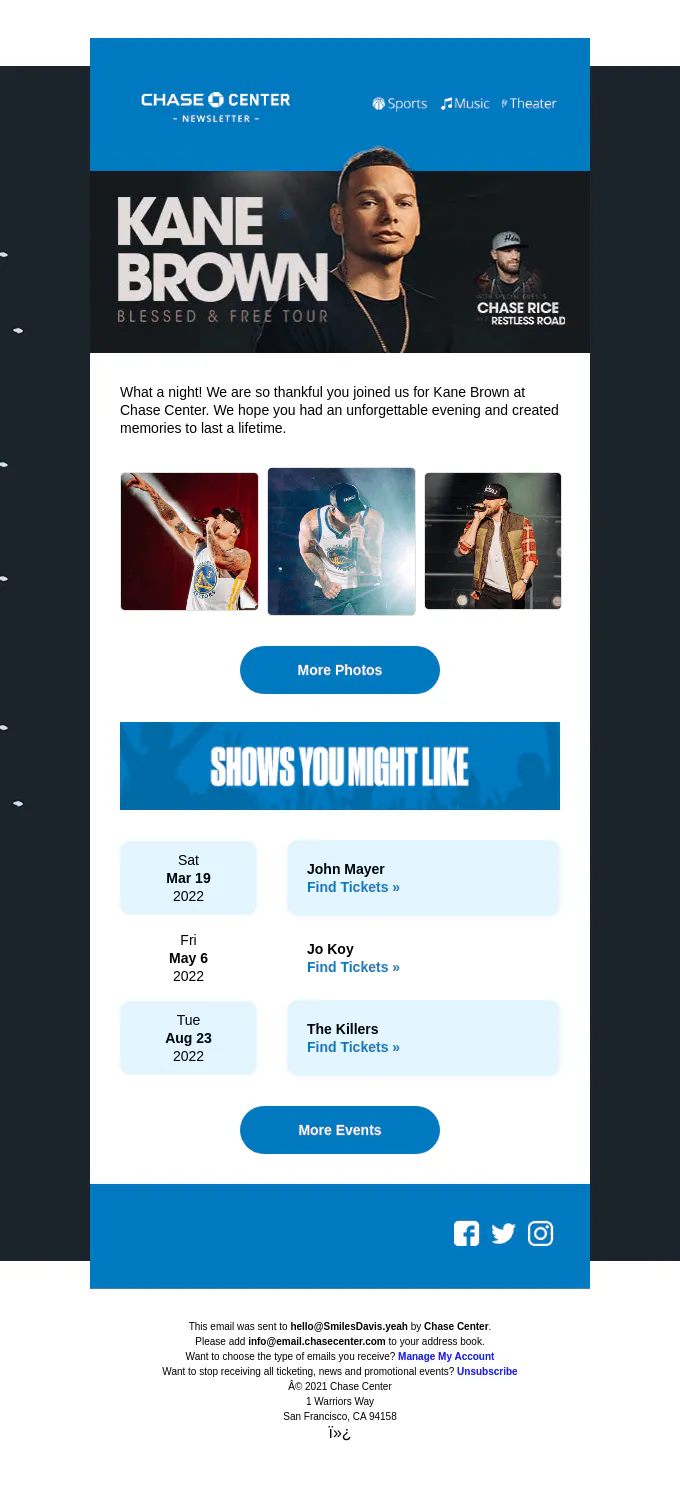Open the Twitter bird icon
The image size is (680, 1490).
coord(503,1233)
